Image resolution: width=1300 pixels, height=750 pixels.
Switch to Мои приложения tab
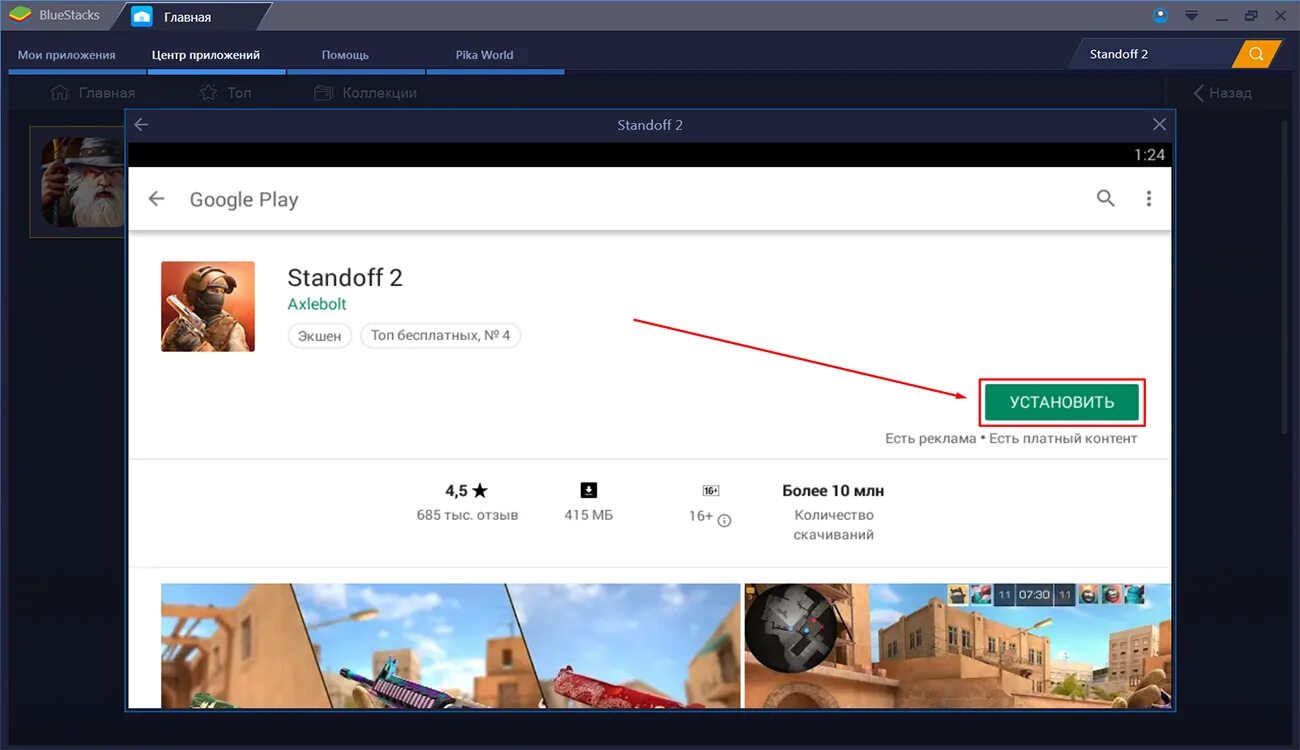click(x=67, y=55)
